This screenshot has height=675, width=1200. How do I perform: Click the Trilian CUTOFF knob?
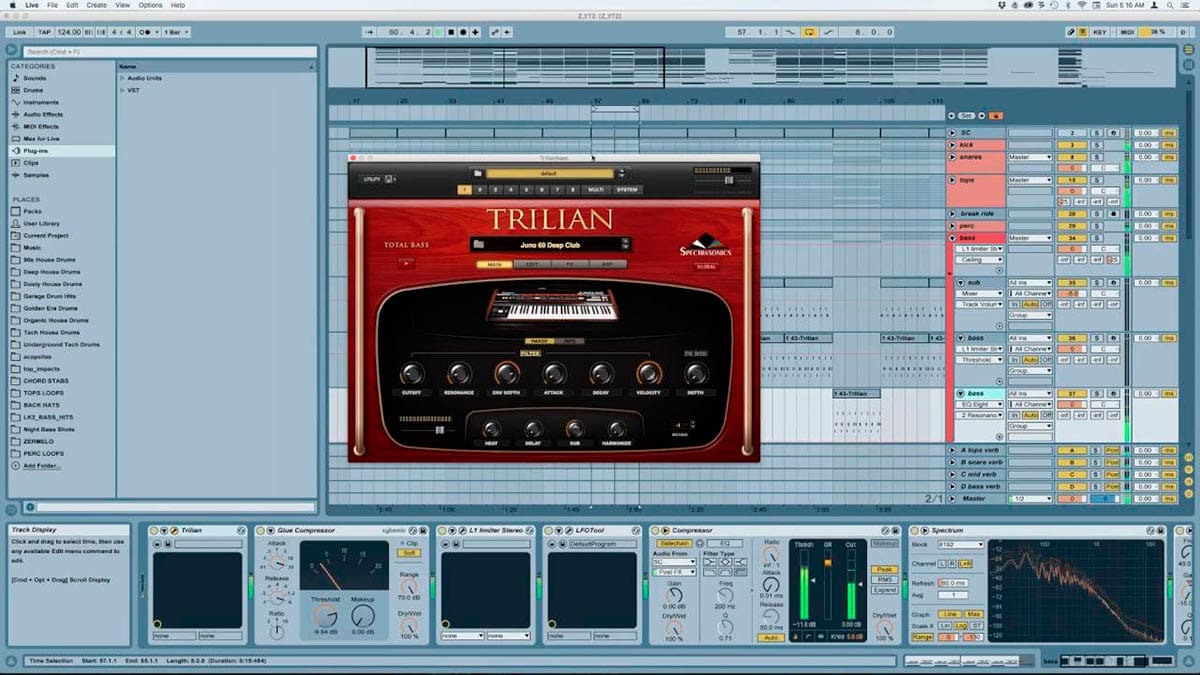411,374
